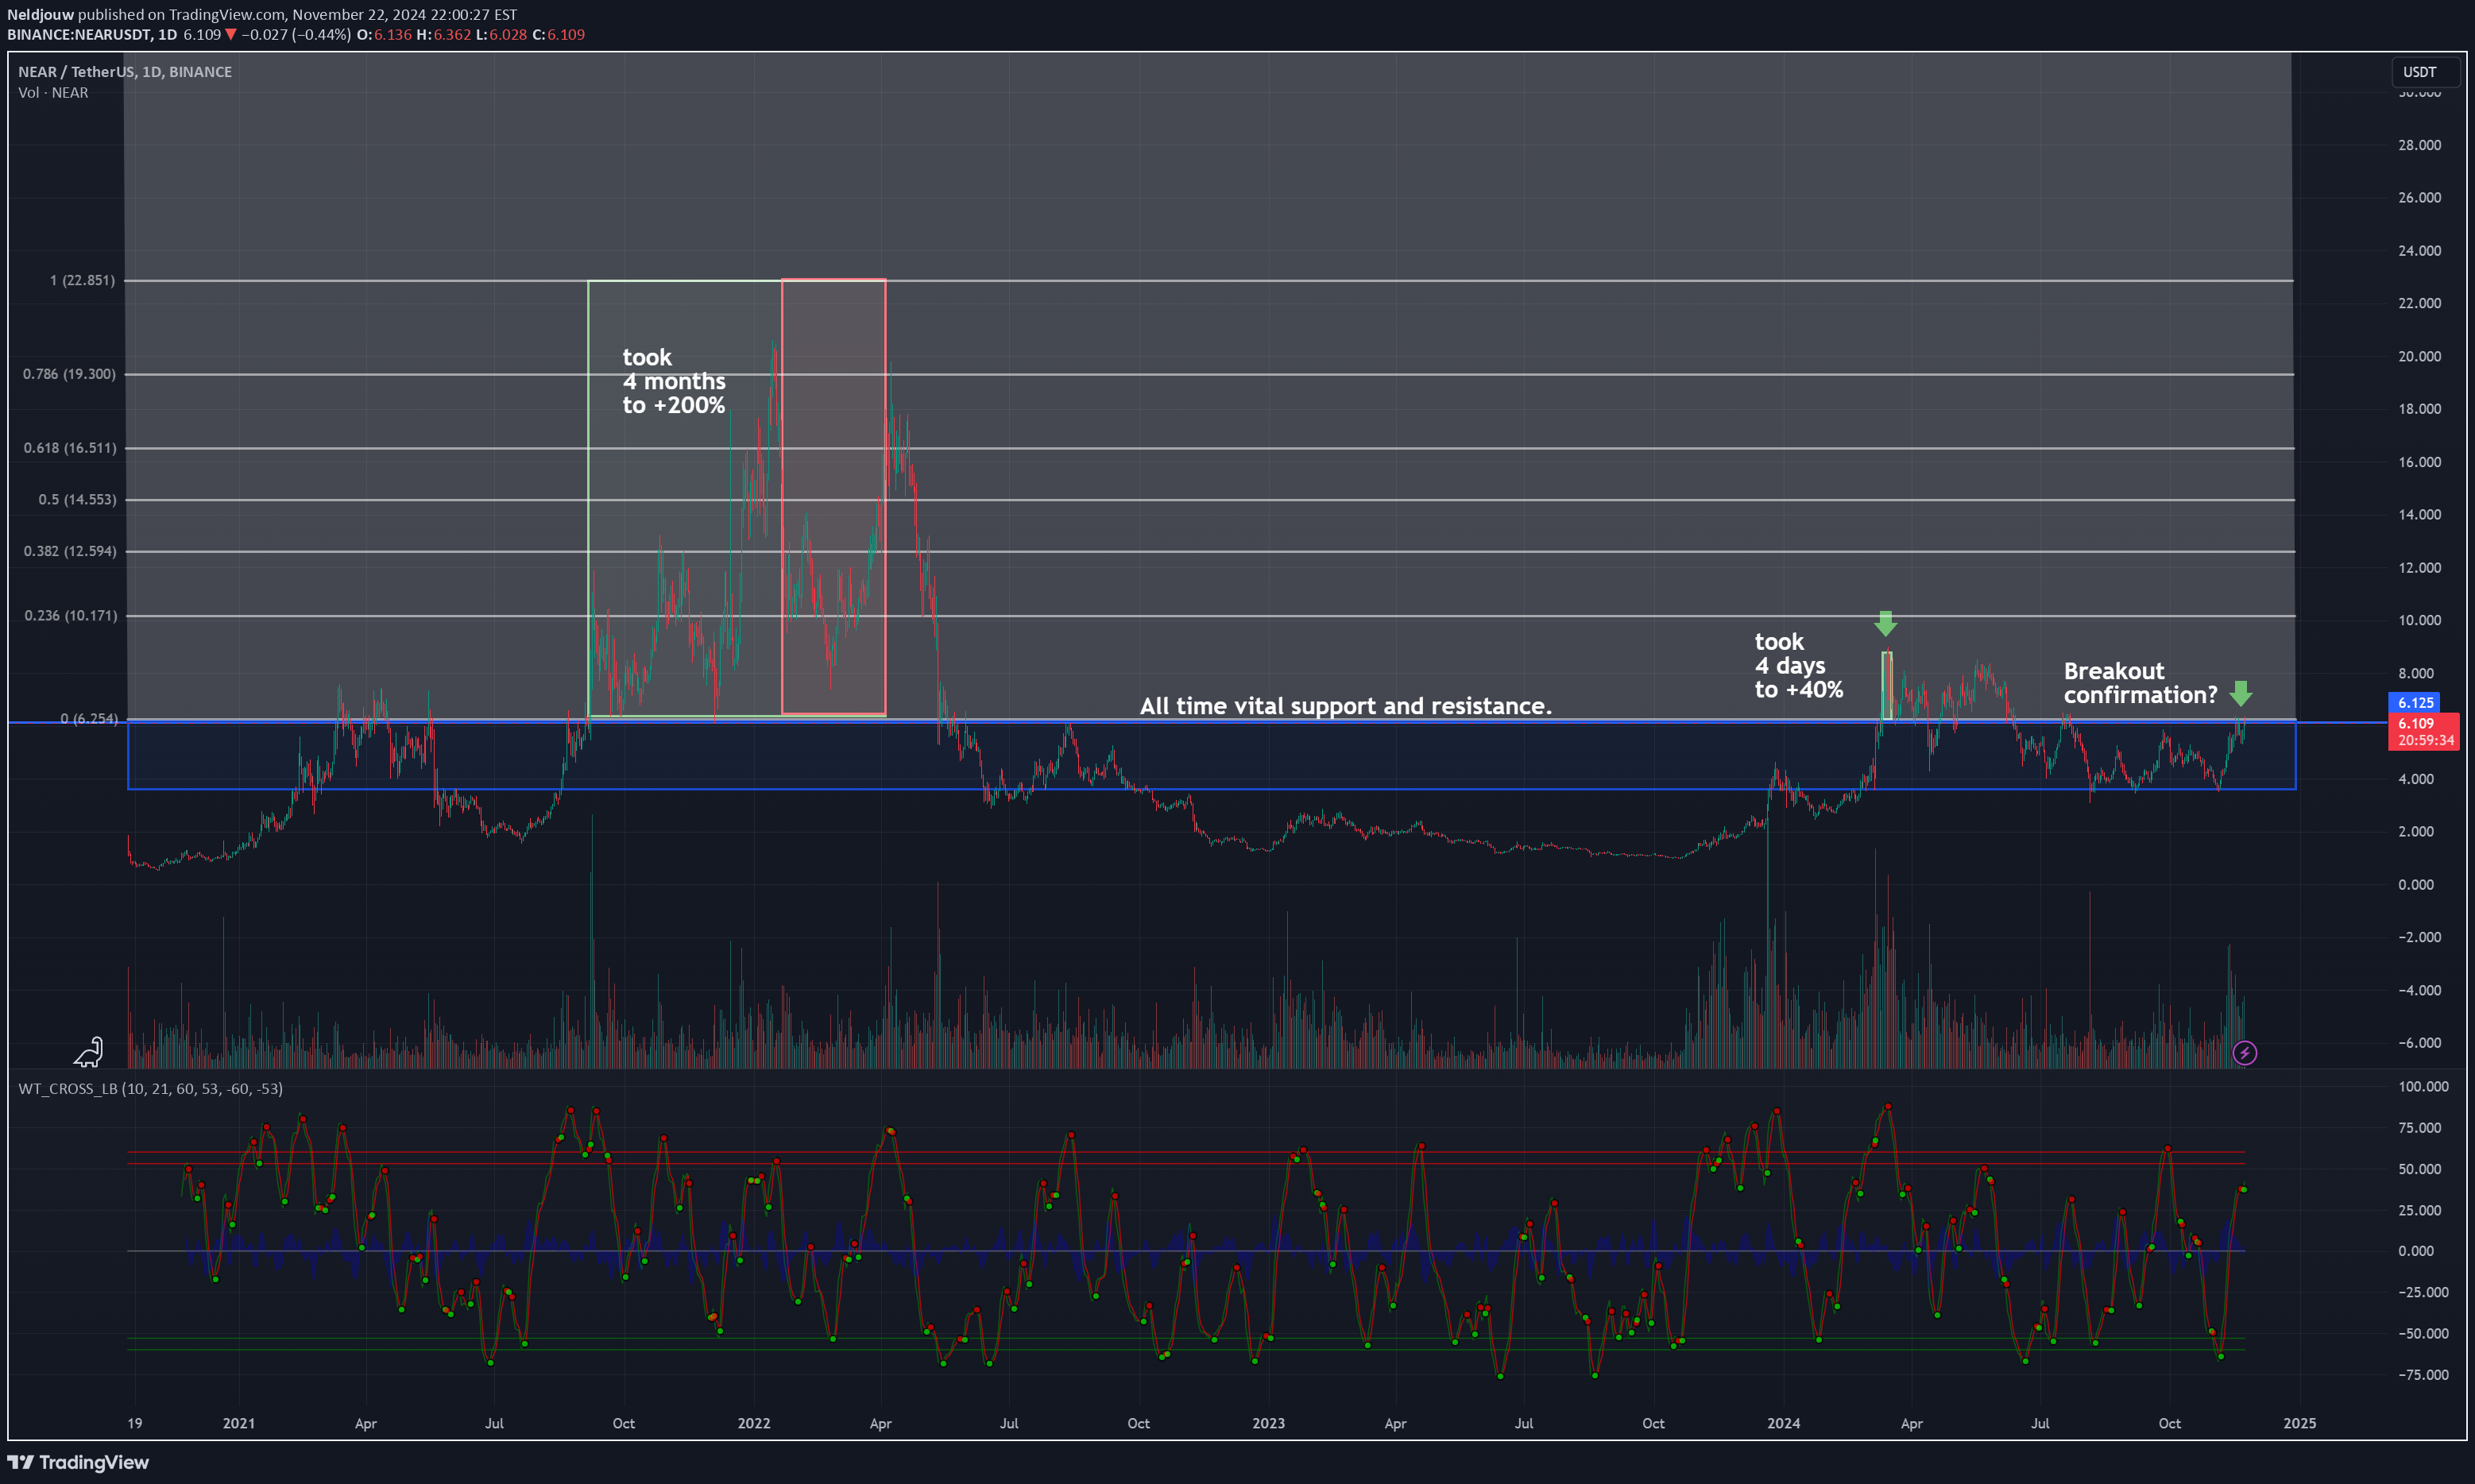
Task: Click the Fib level label 0.5 (14.553)
Action: (x=77, y=499)
